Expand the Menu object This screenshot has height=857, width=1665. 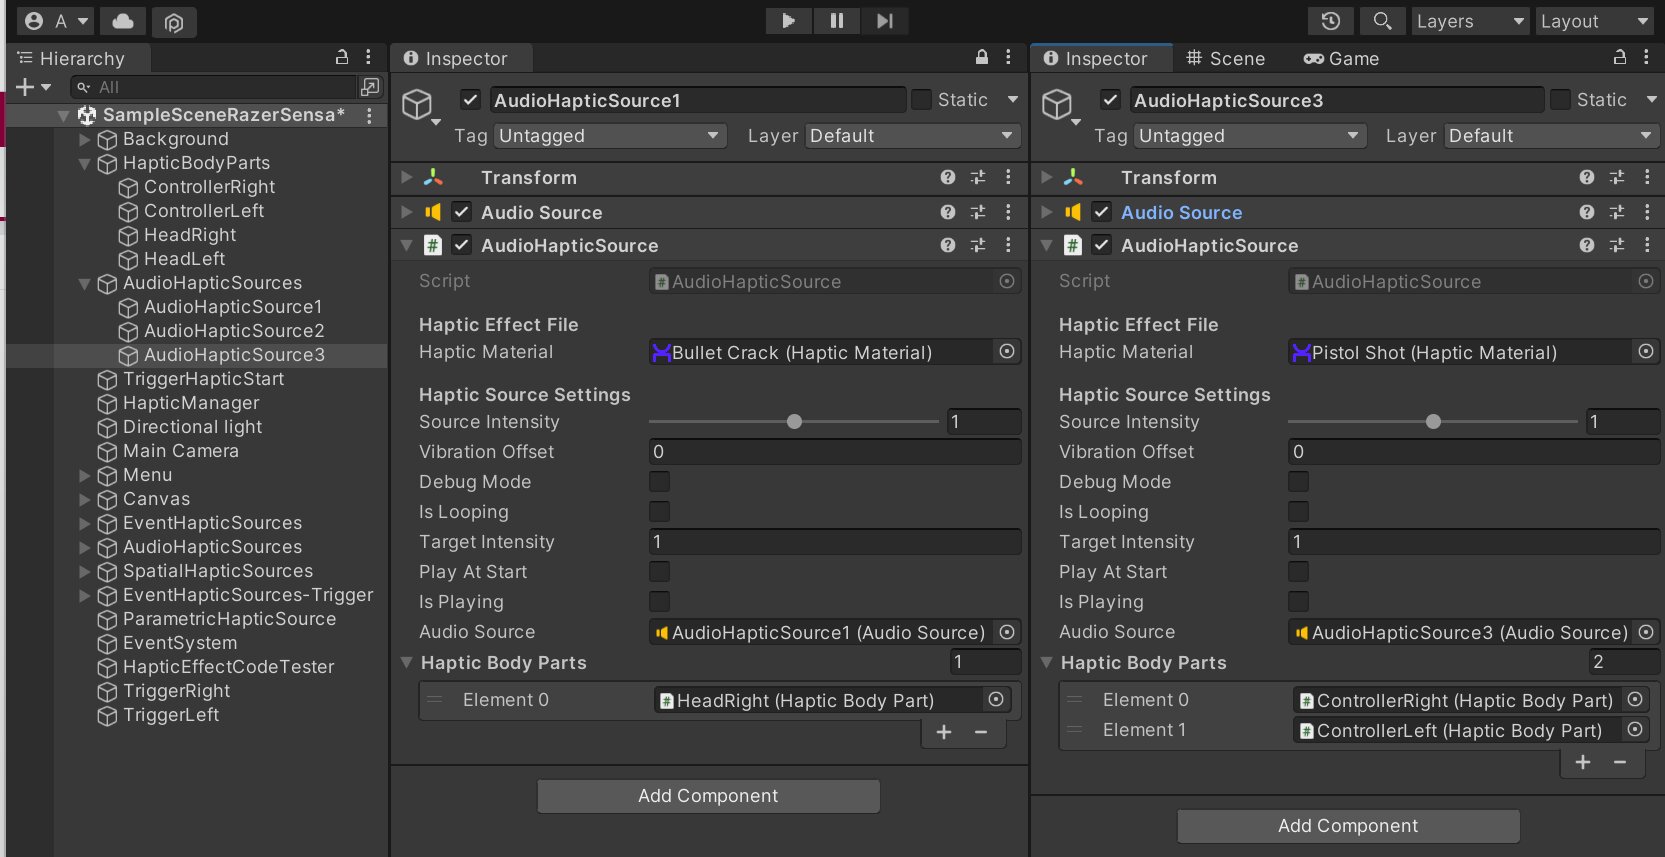(x=85, y=475)
